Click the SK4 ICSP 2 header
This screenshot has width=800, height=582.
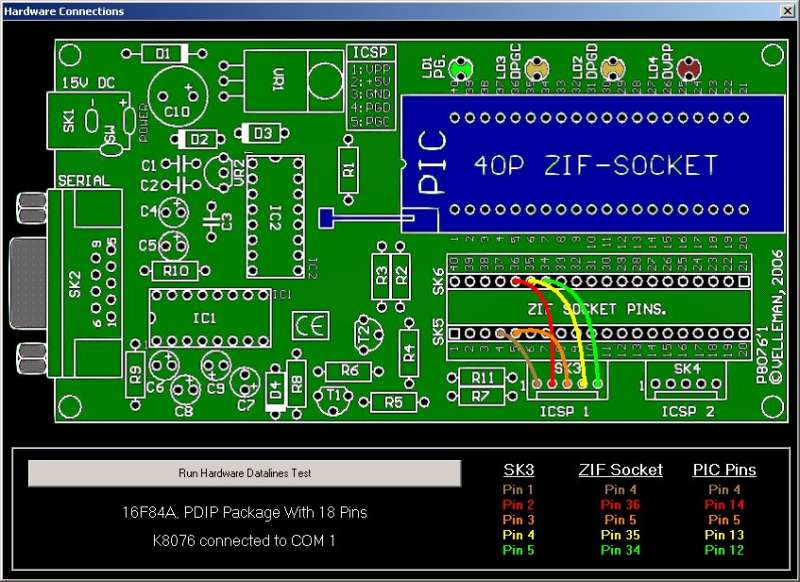click(x=687, y=381)
